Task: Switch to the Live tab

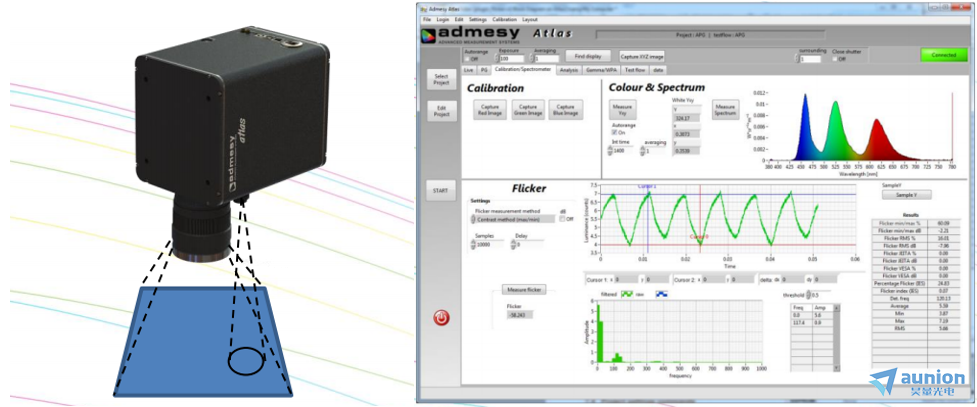Action: click(469, 70)
